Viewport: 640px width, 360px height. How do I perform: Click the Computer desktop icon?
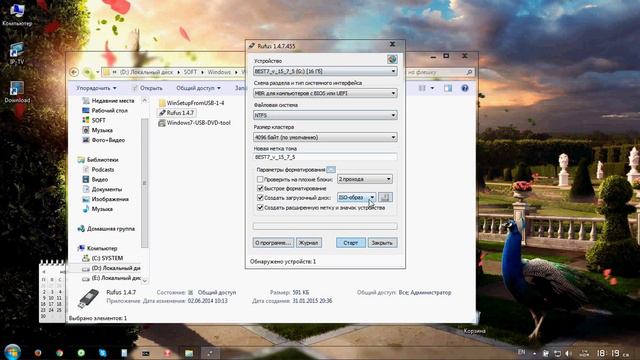pos(17,15)
